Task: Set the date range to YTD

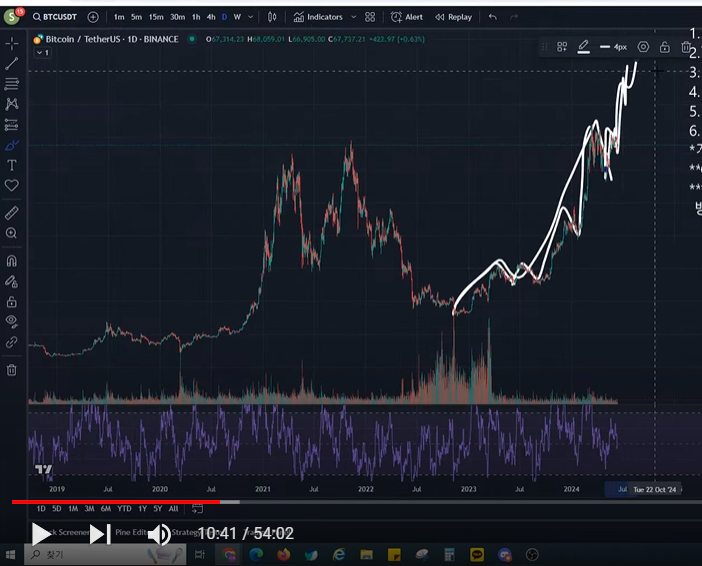Action: 124,508
